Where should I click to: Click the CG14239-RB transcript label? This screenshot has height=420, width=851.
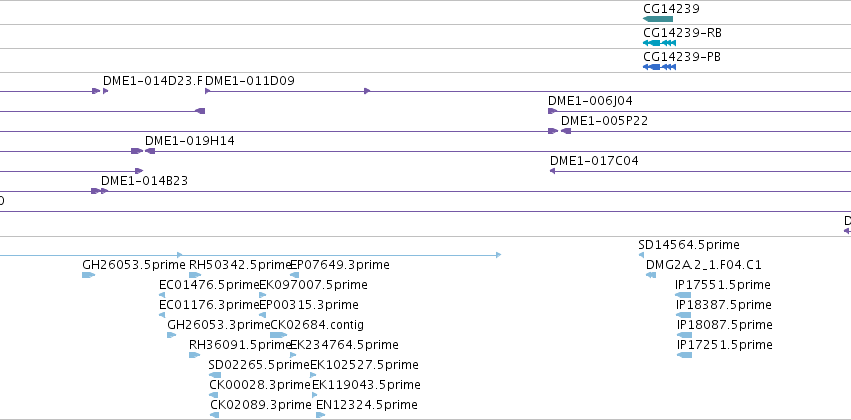click(x=683, y=33)
